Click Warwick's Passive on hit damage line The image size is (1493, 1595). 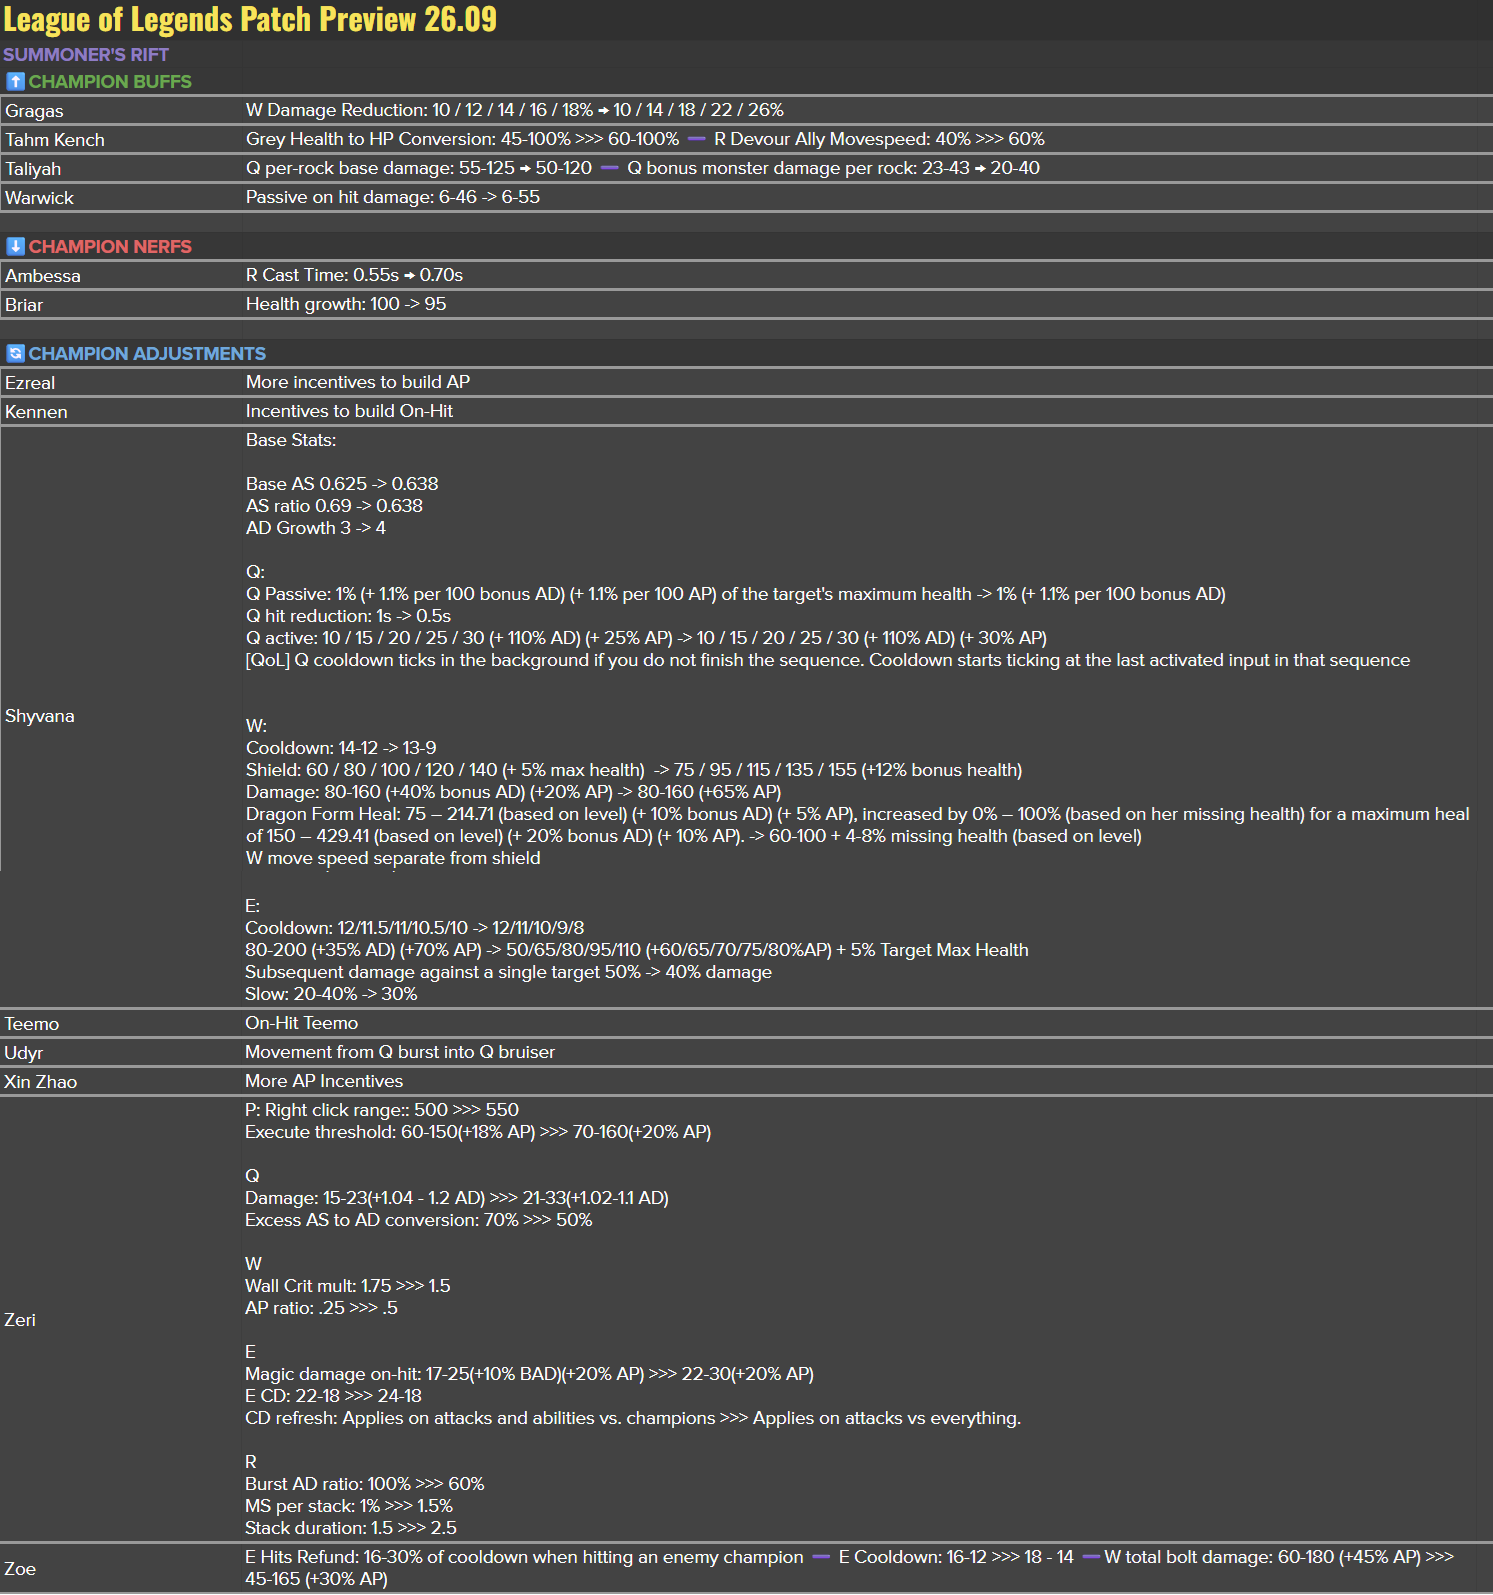pos(393,197)
